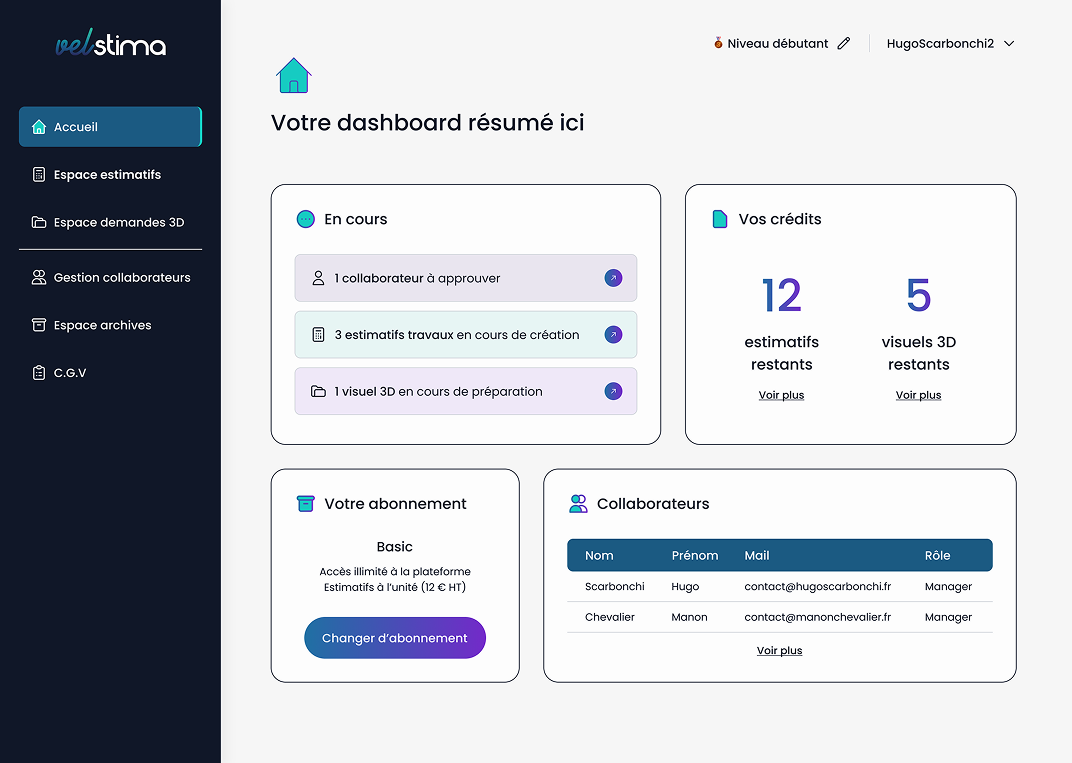Click contact@manonchevalier.fr email

[818, 617]
